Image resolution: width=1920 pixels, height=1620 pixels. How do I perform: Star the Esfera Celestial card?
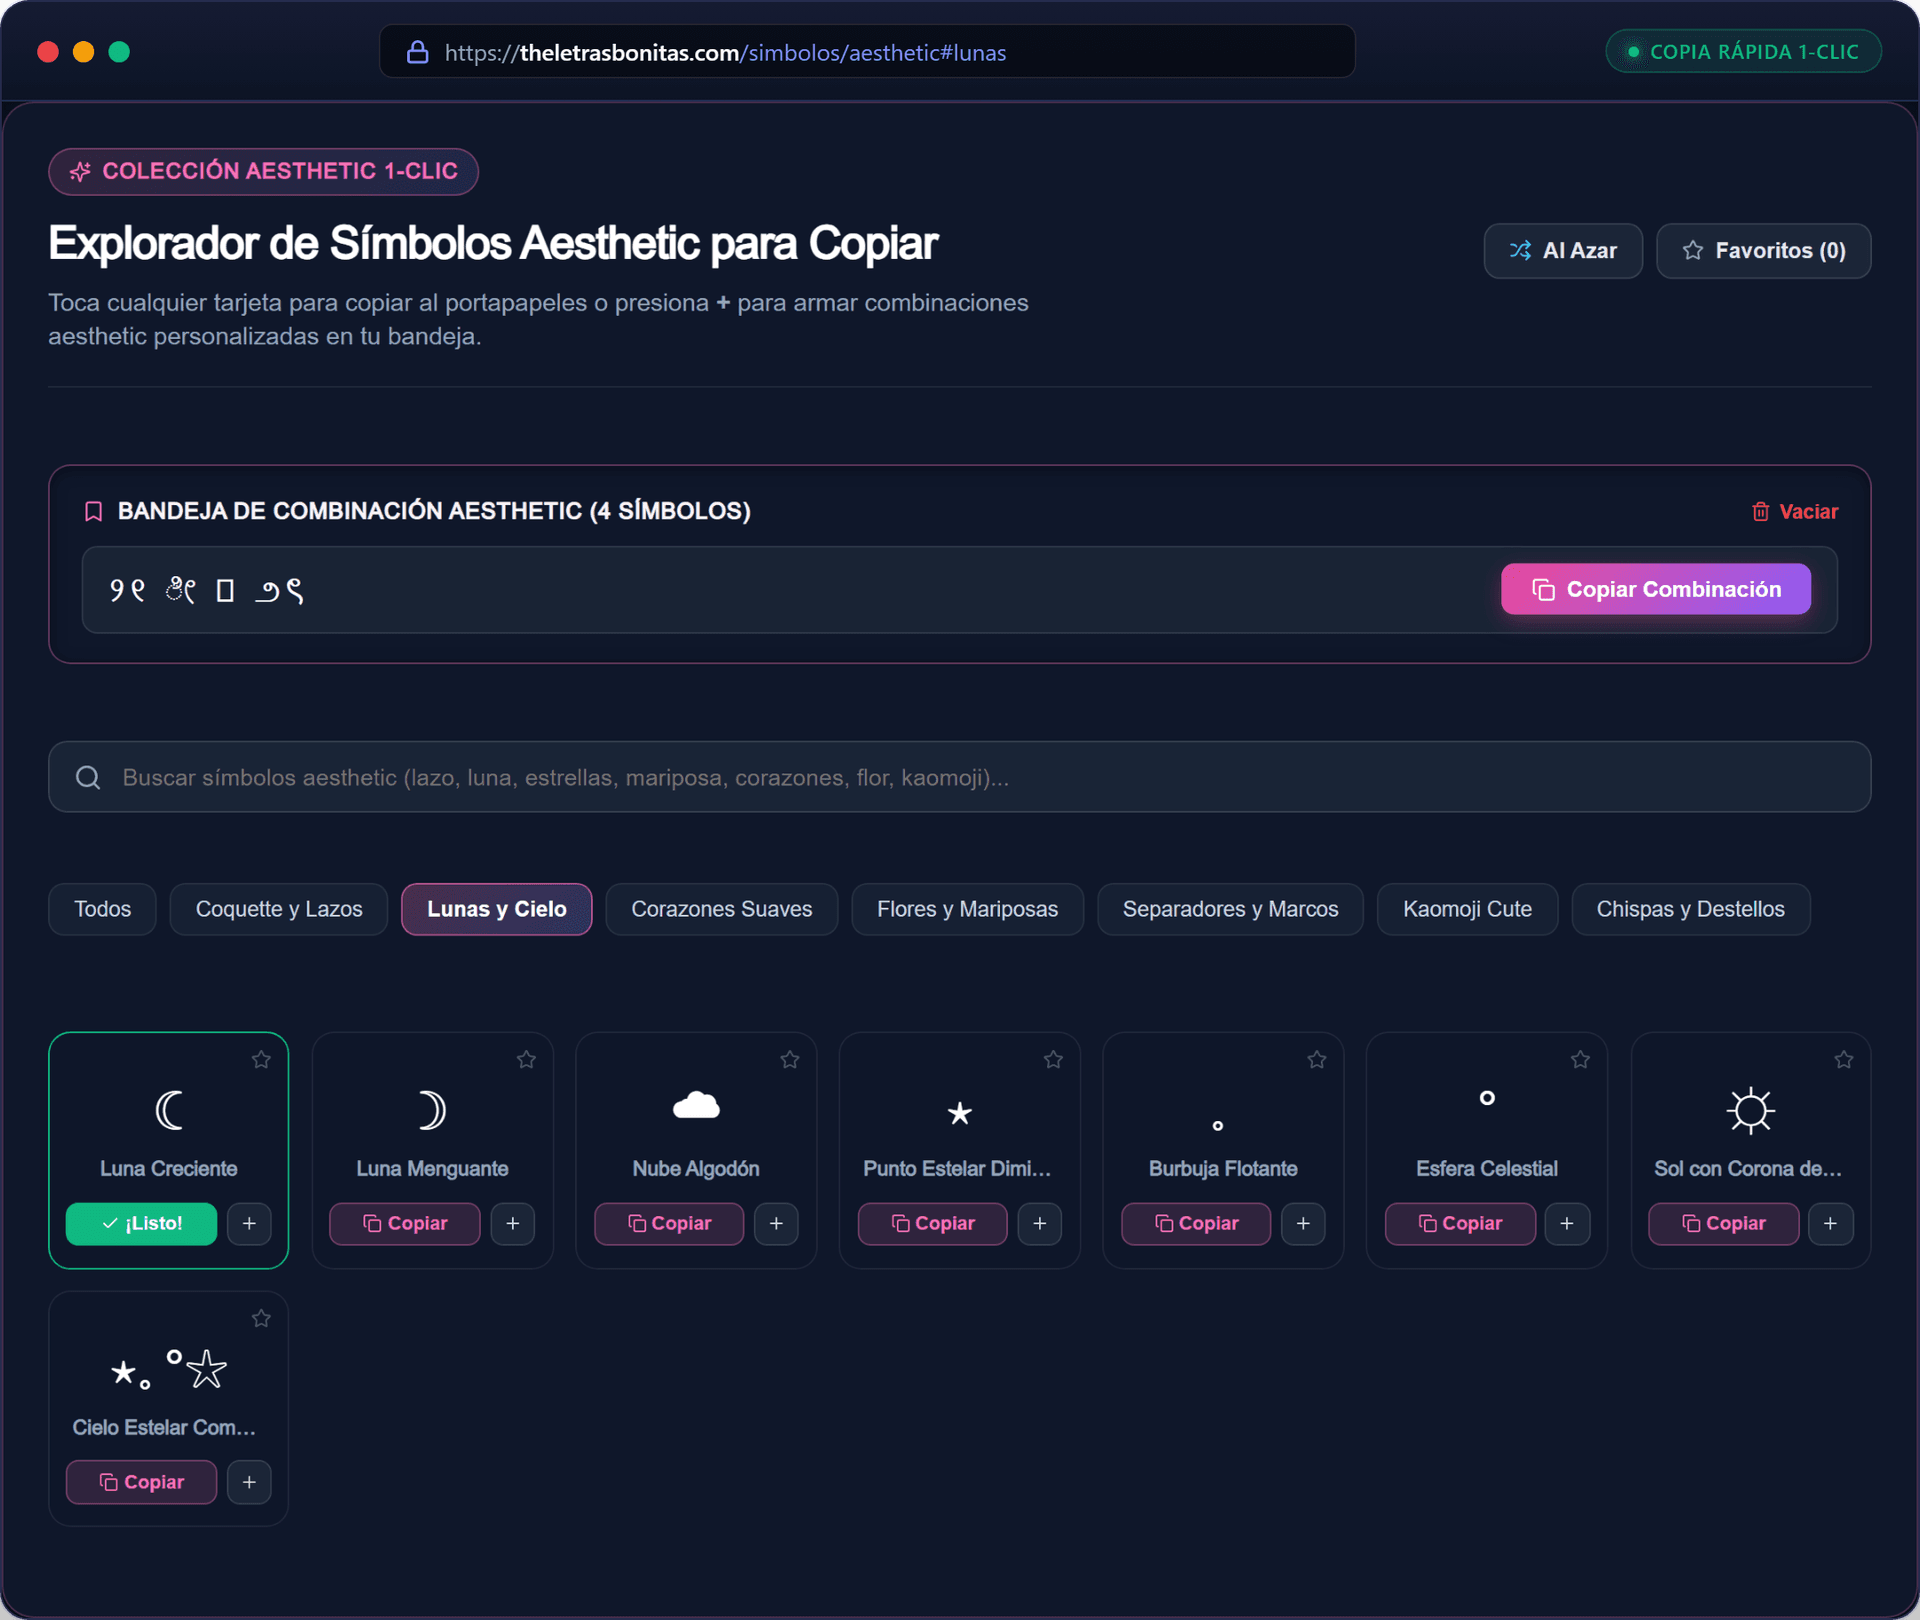(x=1580, y=1060)
